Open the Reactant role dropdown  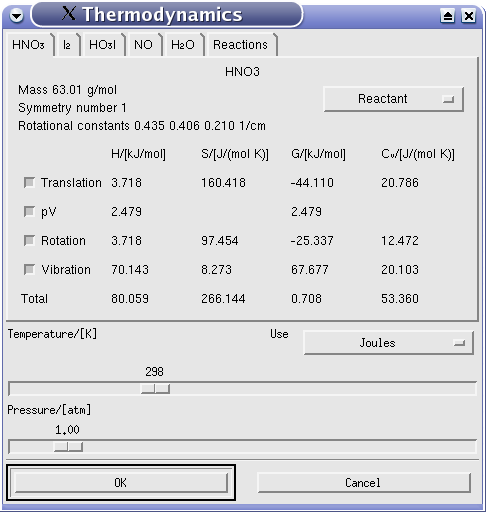click(x=393, y=99)
